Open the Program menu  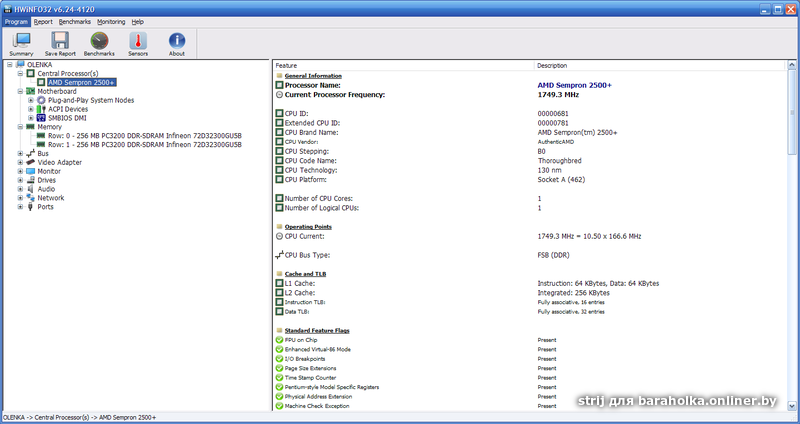tap(16, 22)
